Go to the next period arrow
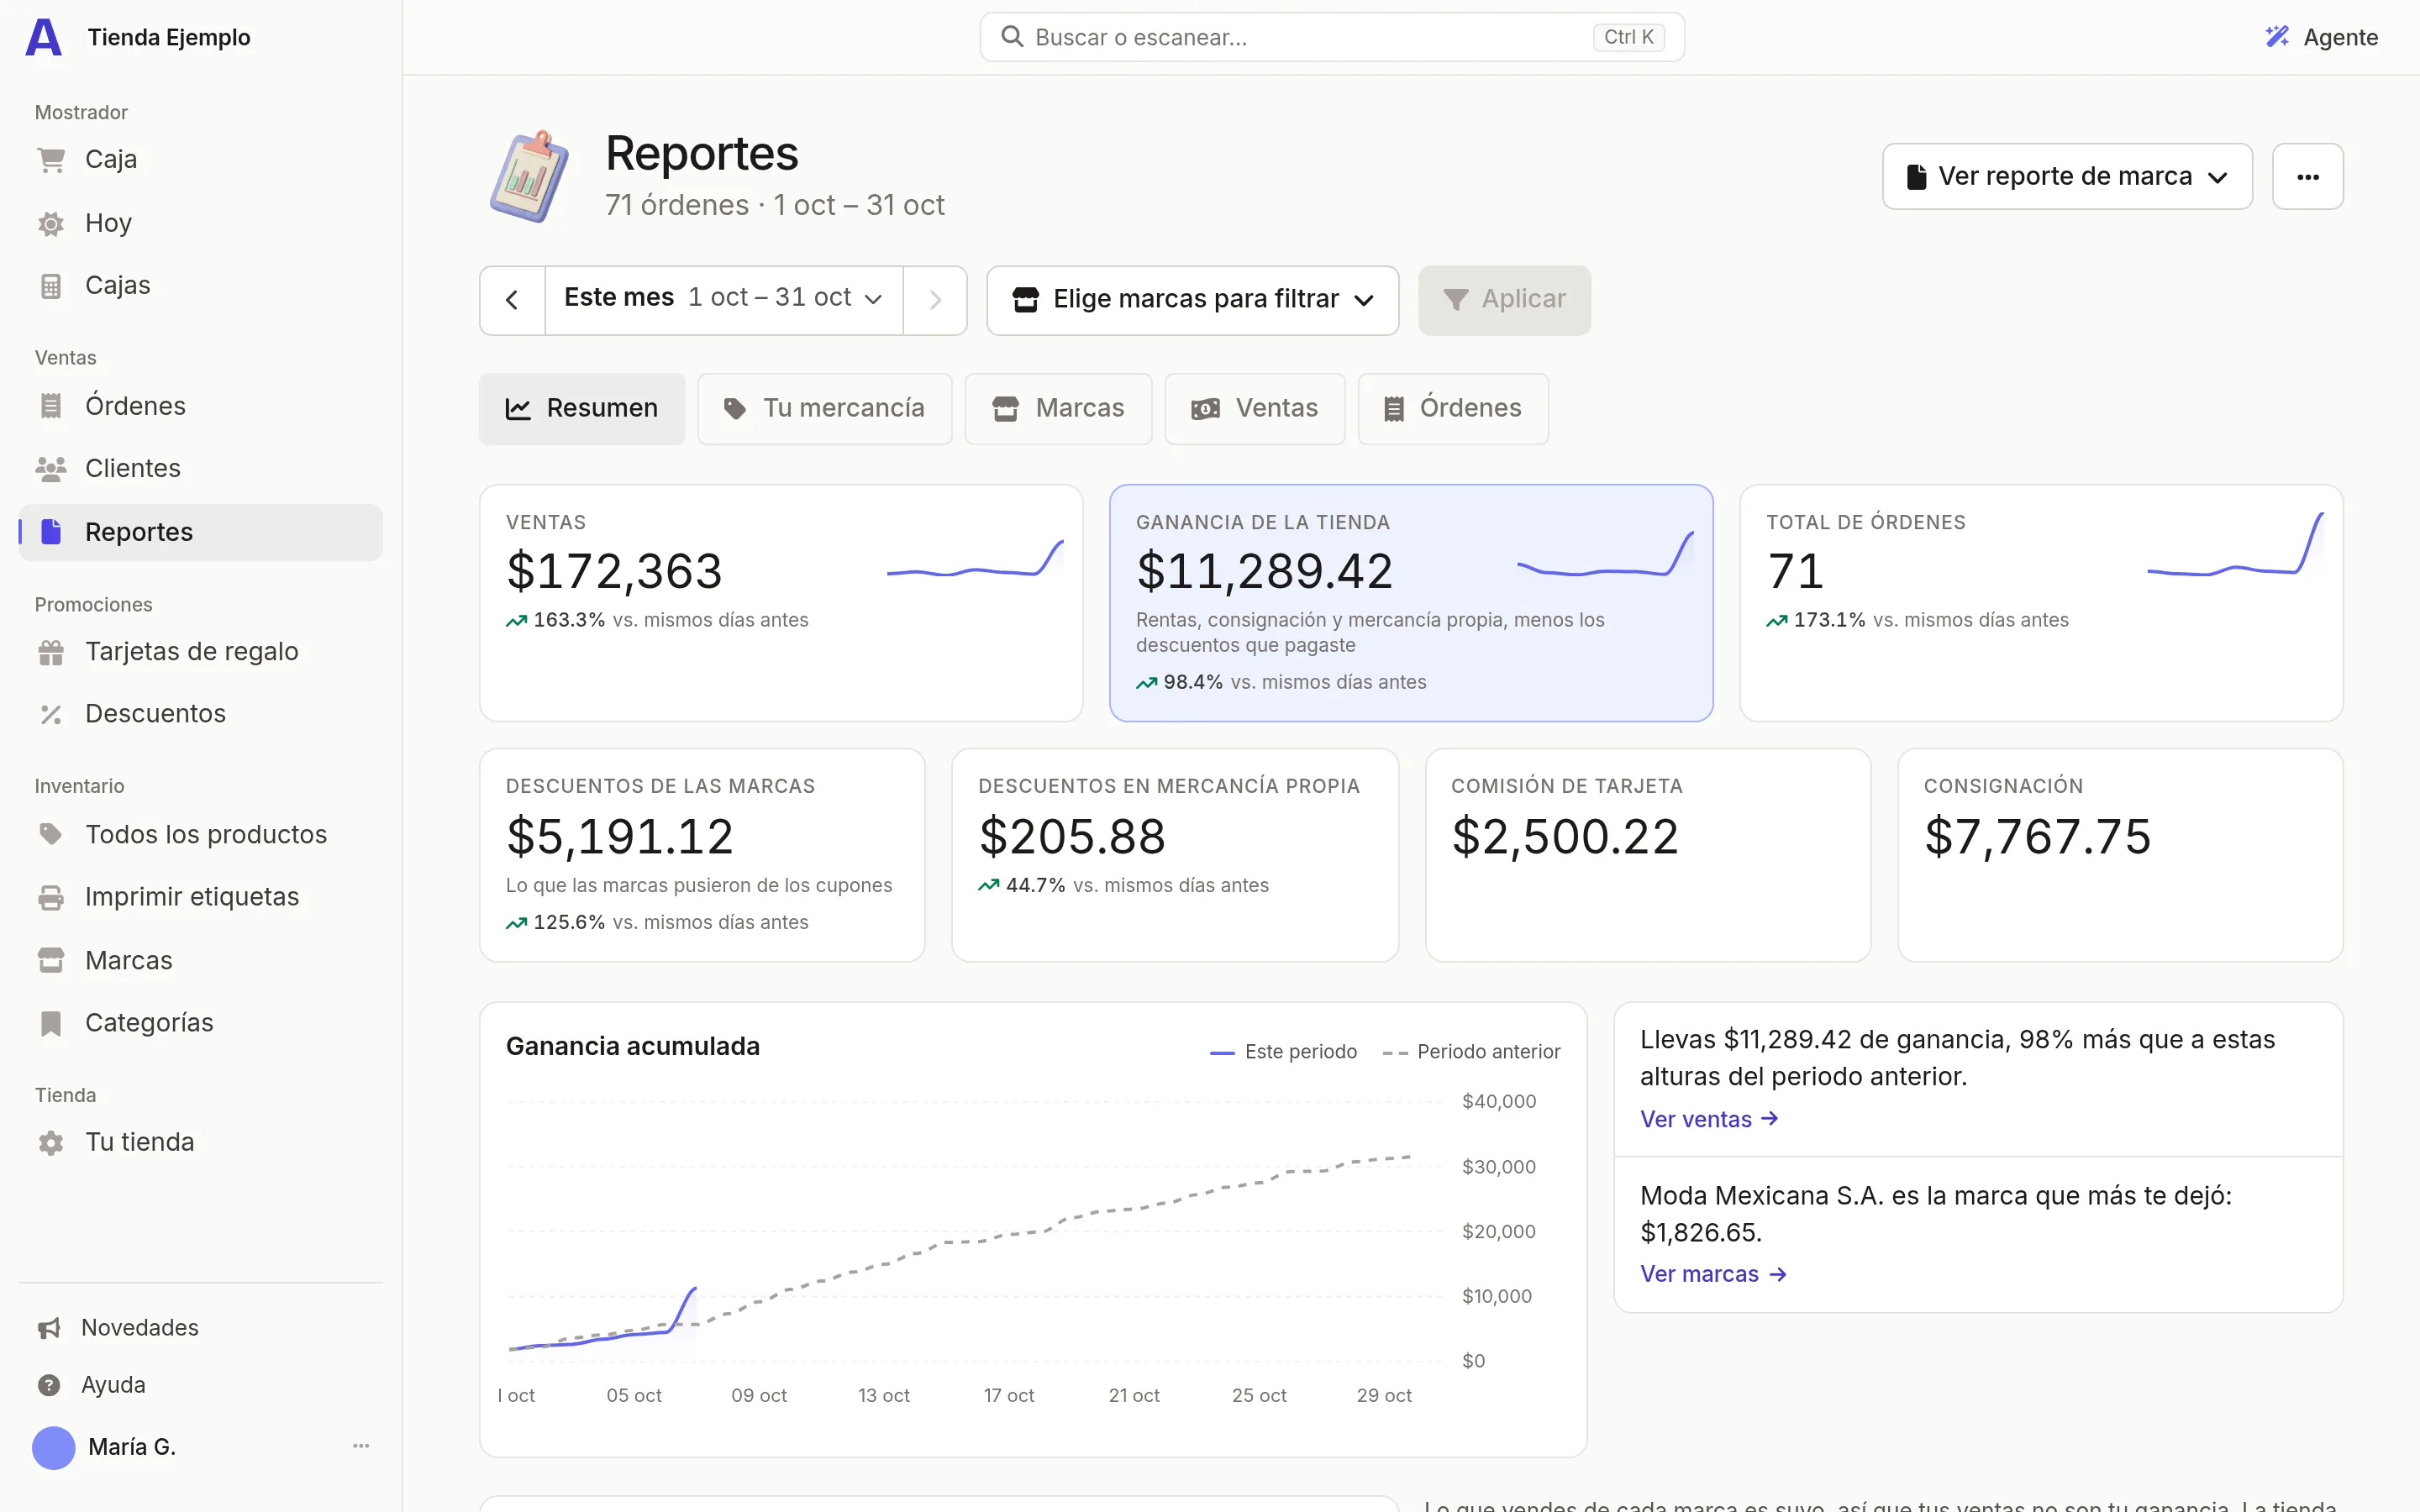Image resolution: width=2420 pixels, height=1512 pixels. click(935, 300)
